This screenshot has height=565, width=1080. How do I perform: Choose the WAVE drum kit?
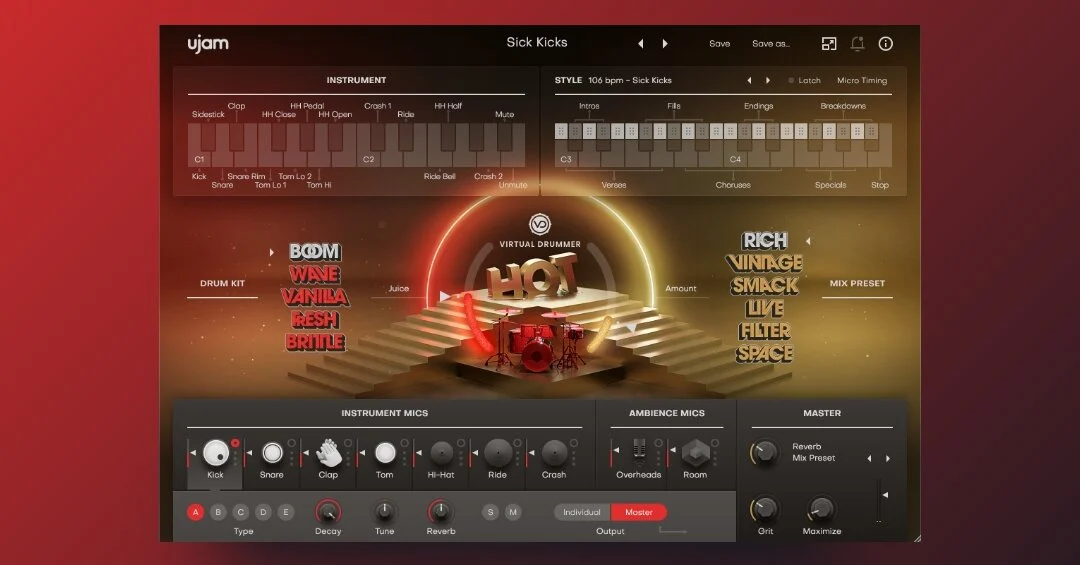pos(315,274)
